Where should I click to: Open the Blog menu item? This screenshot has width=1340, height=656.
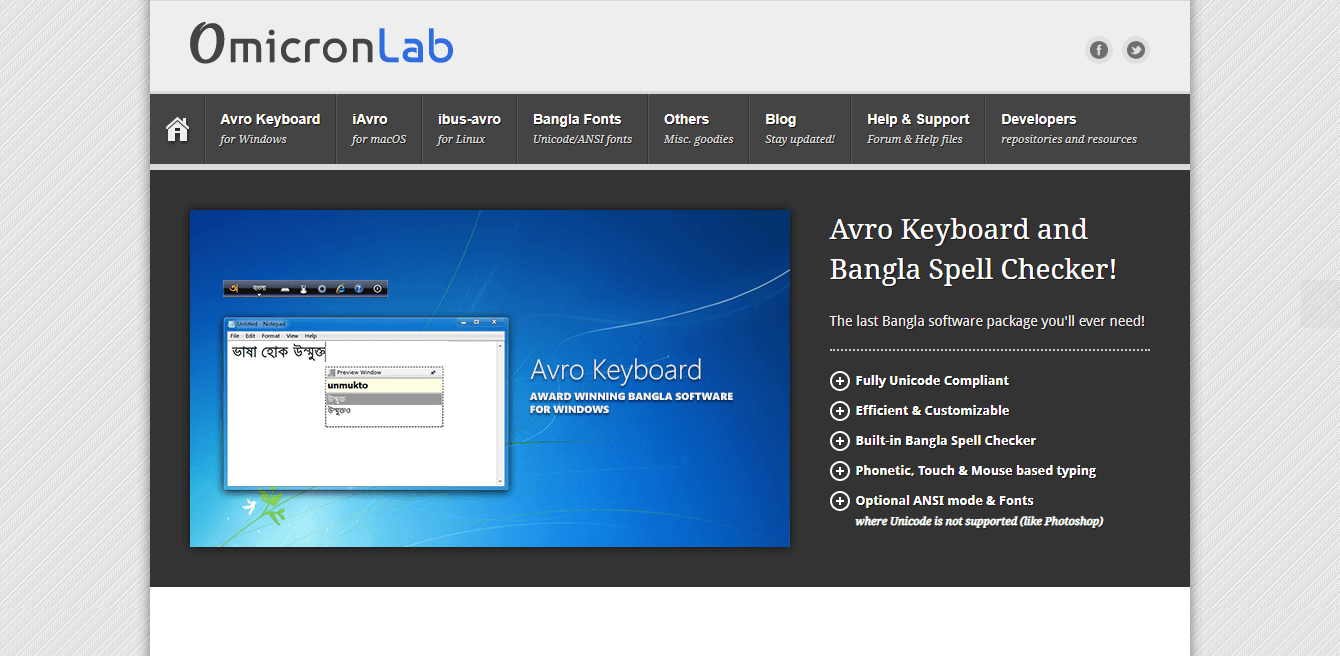[800, 129]
